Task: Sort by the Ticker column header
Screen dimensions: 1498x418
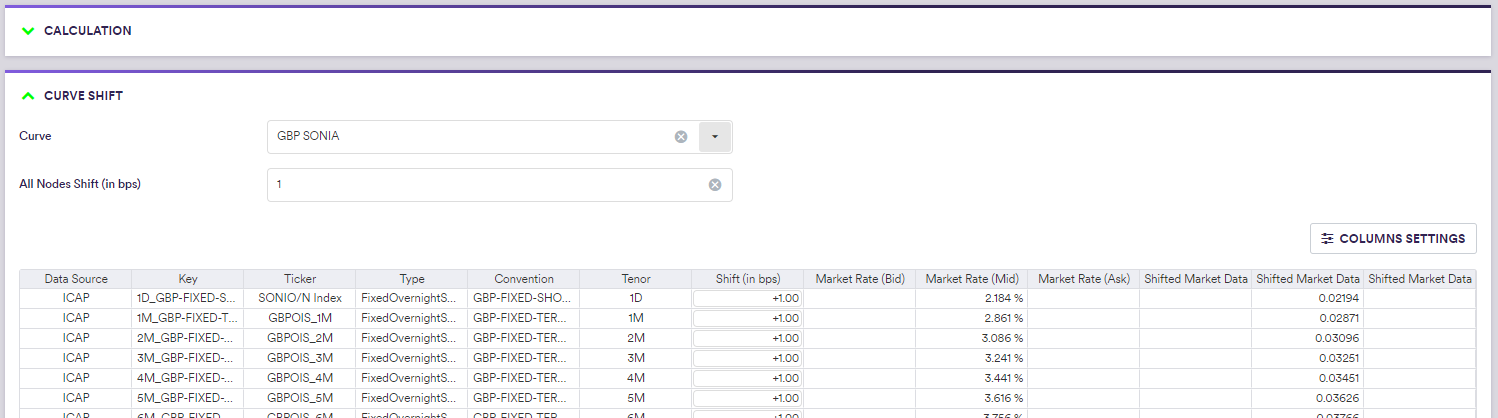Action: click(299, 279)
